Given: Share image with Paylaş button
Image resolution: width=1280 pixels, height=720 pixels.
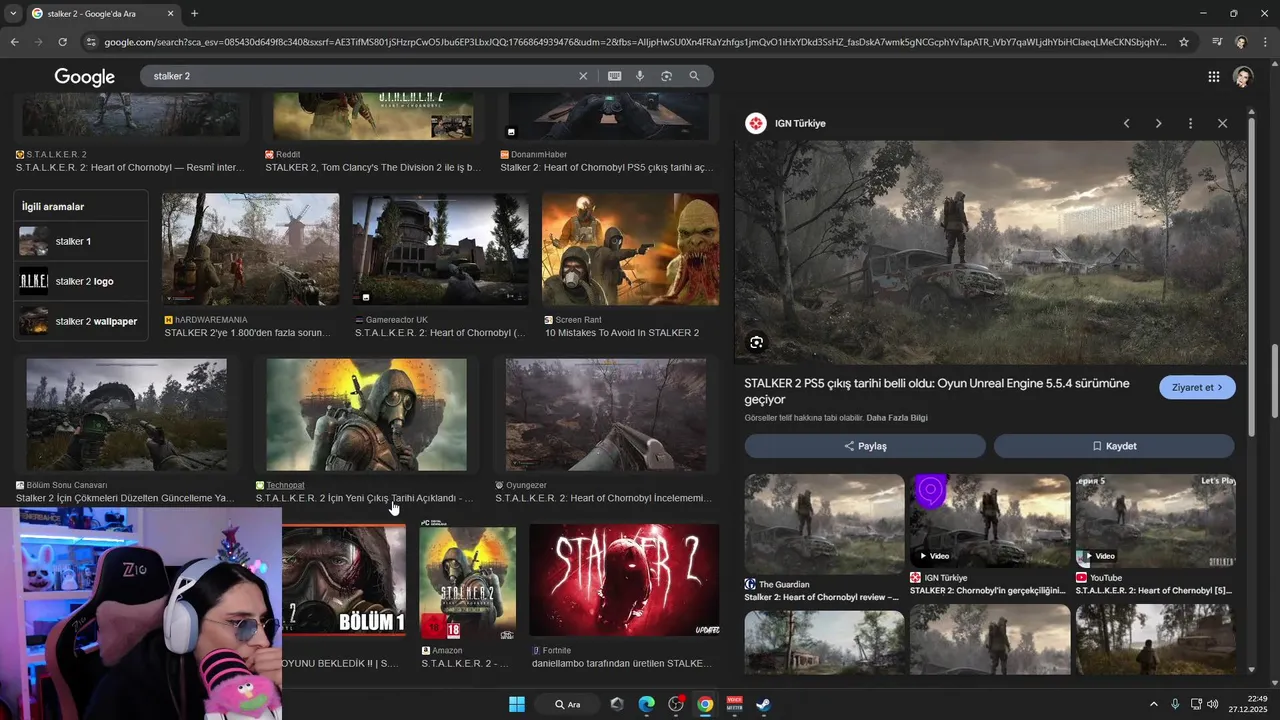Looking at the screenshot, I should pyautogui.click(x=865, y=446).
